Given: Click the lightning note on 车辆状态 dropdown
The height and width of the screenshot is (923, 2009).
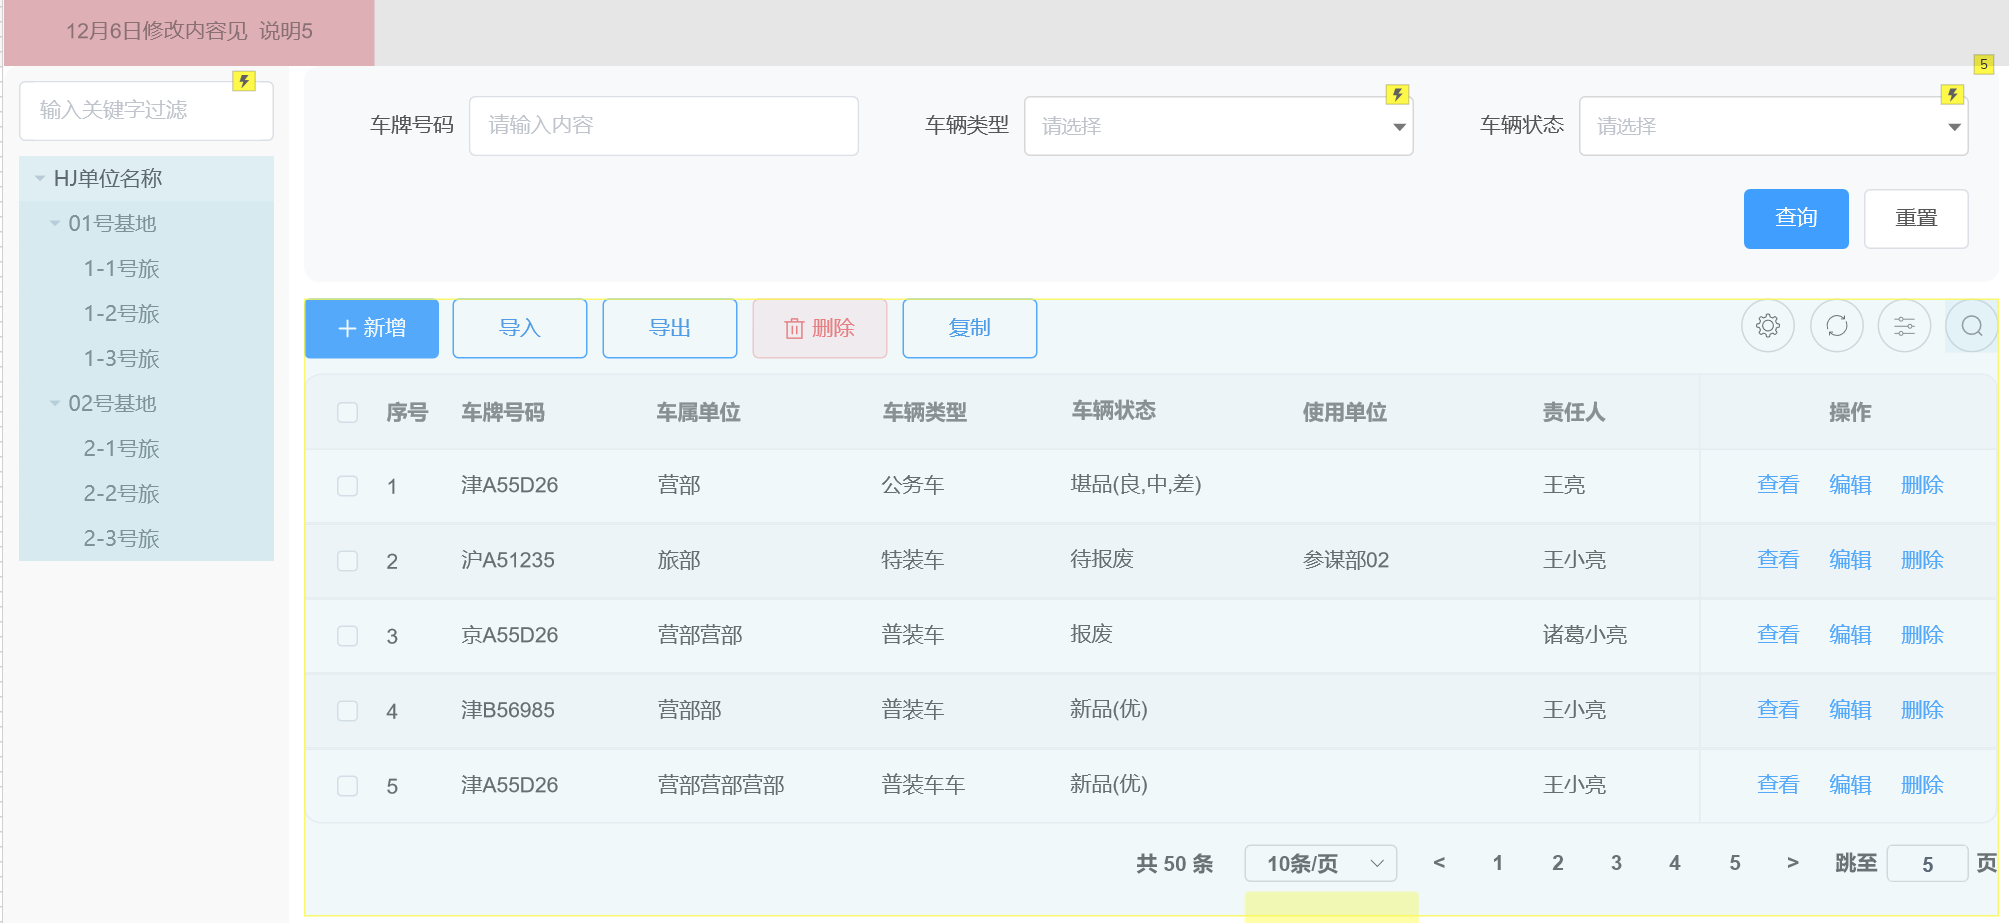Looking at the screenshot, I should (1952, 94).
